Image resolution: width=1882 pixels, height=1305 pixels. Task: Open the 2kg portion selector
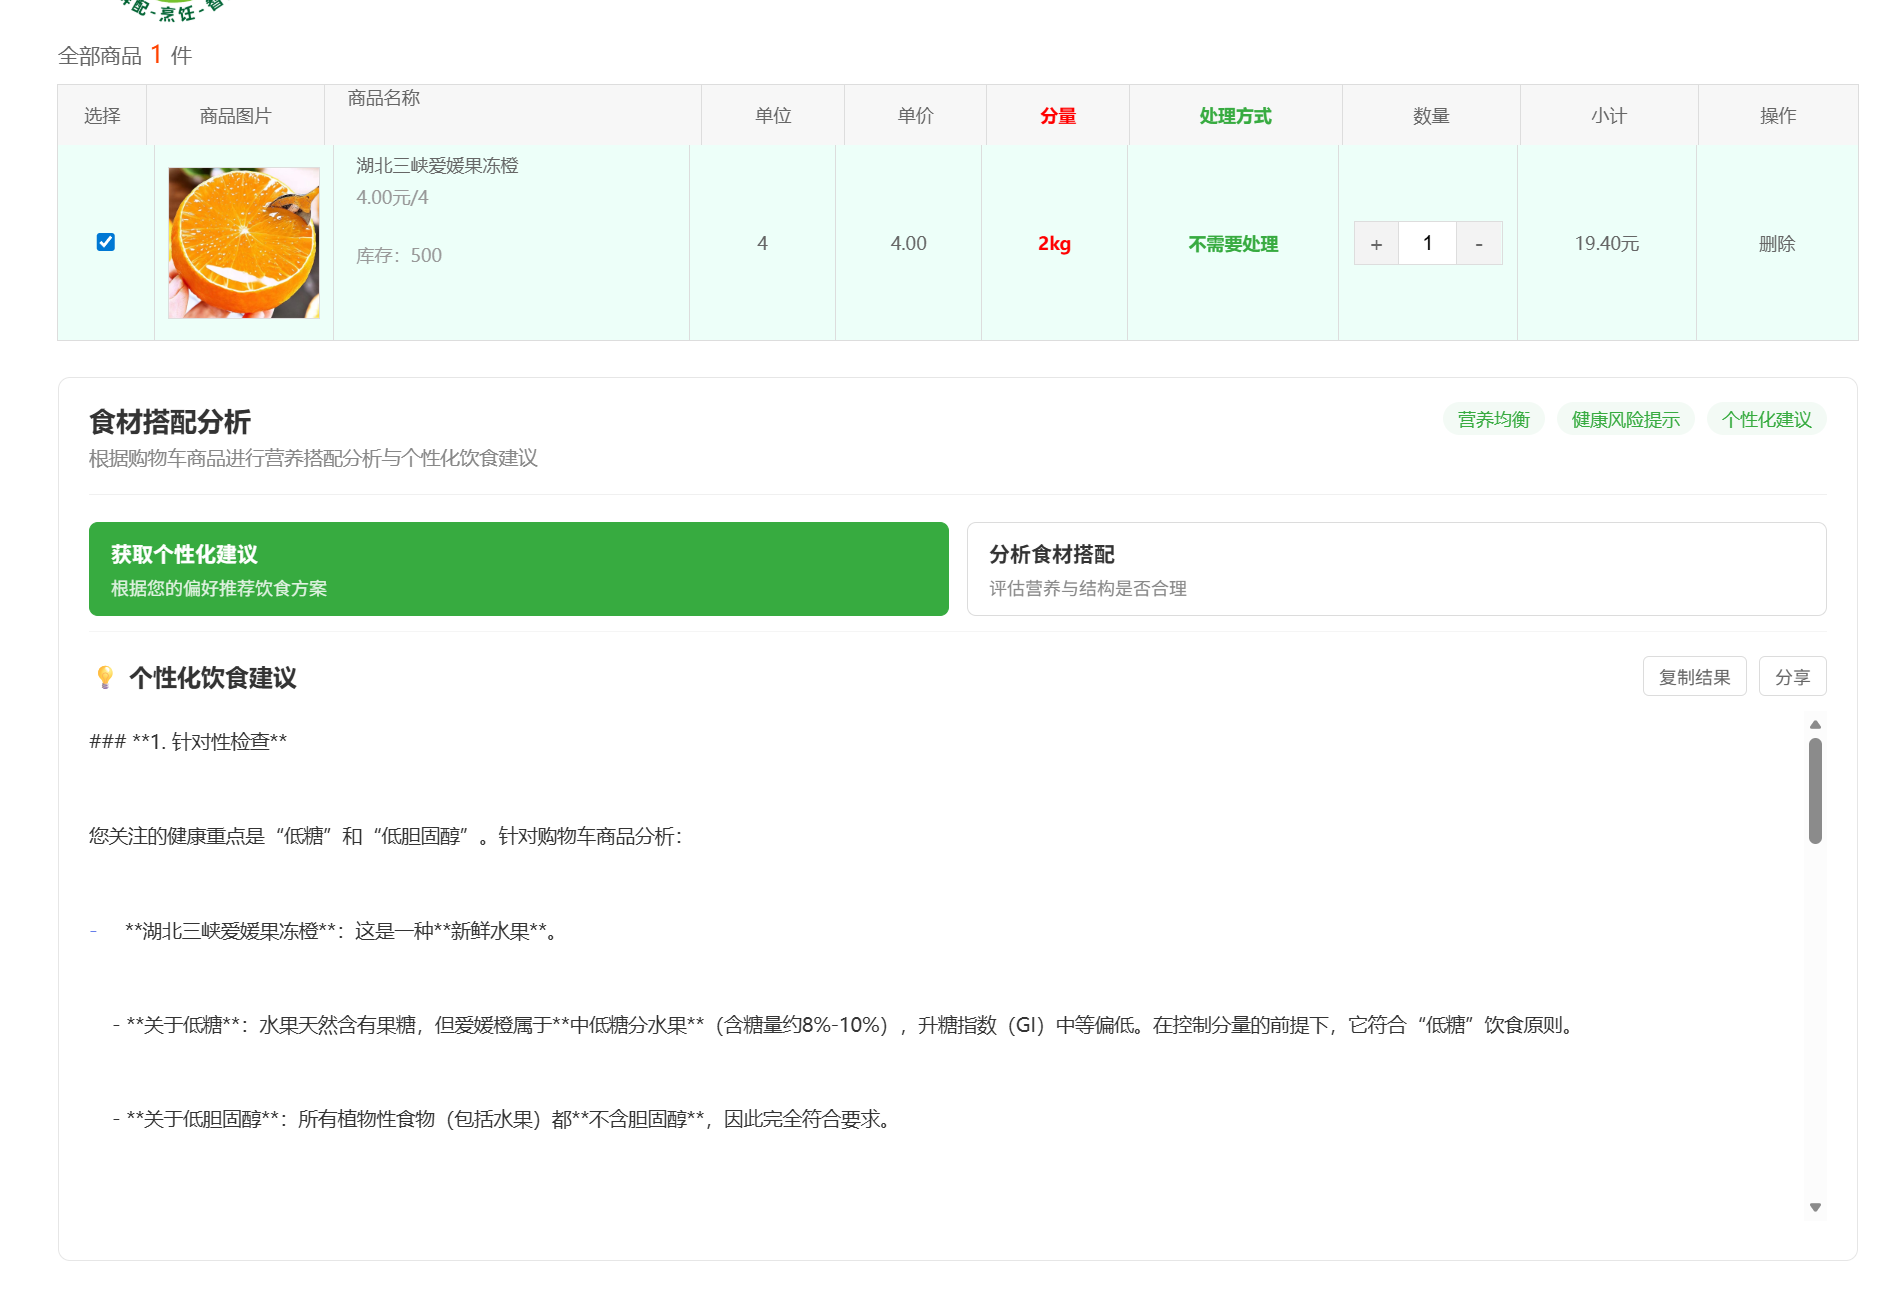1055,242
